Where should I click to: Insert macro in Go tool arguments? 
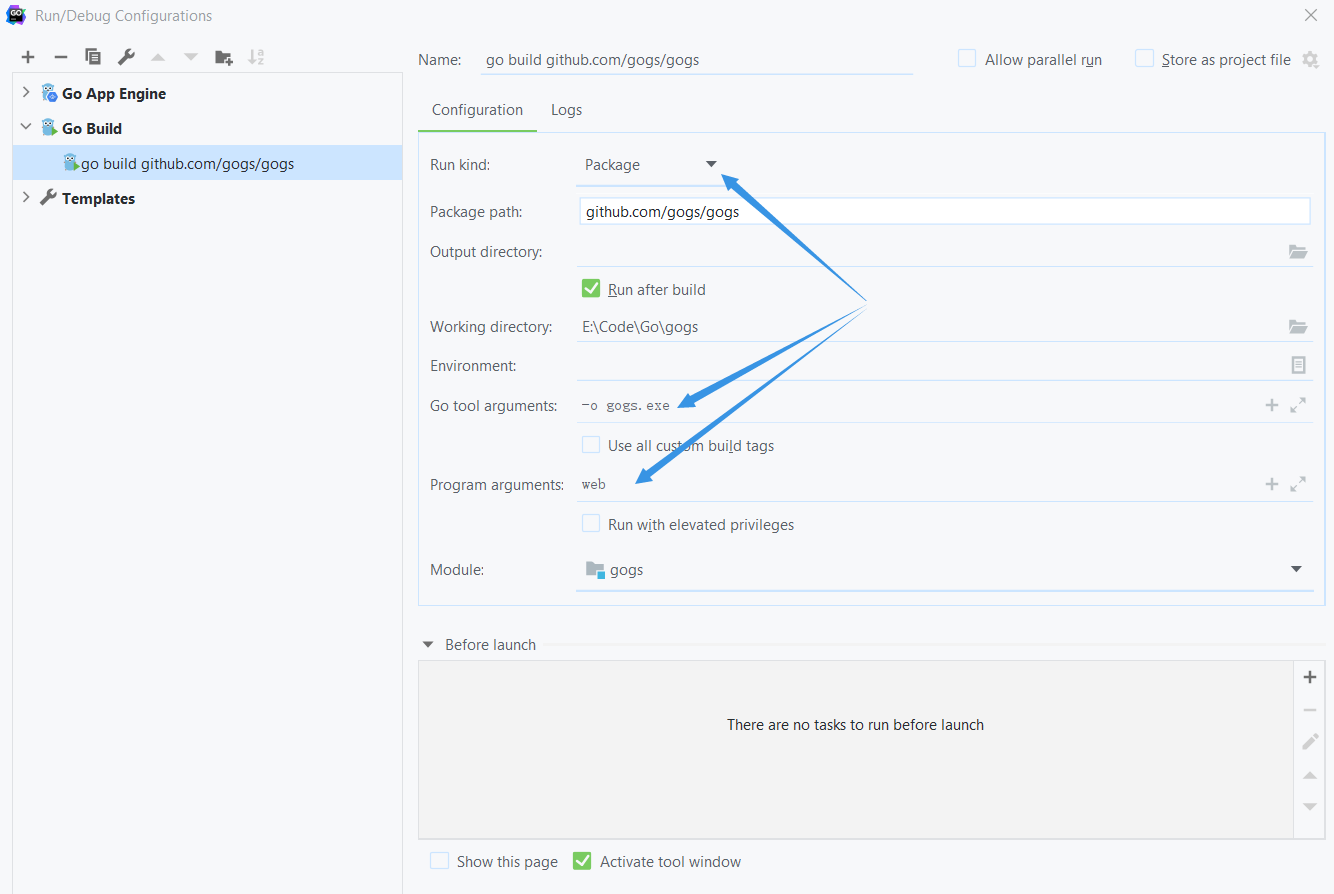tap(1272, 405)
